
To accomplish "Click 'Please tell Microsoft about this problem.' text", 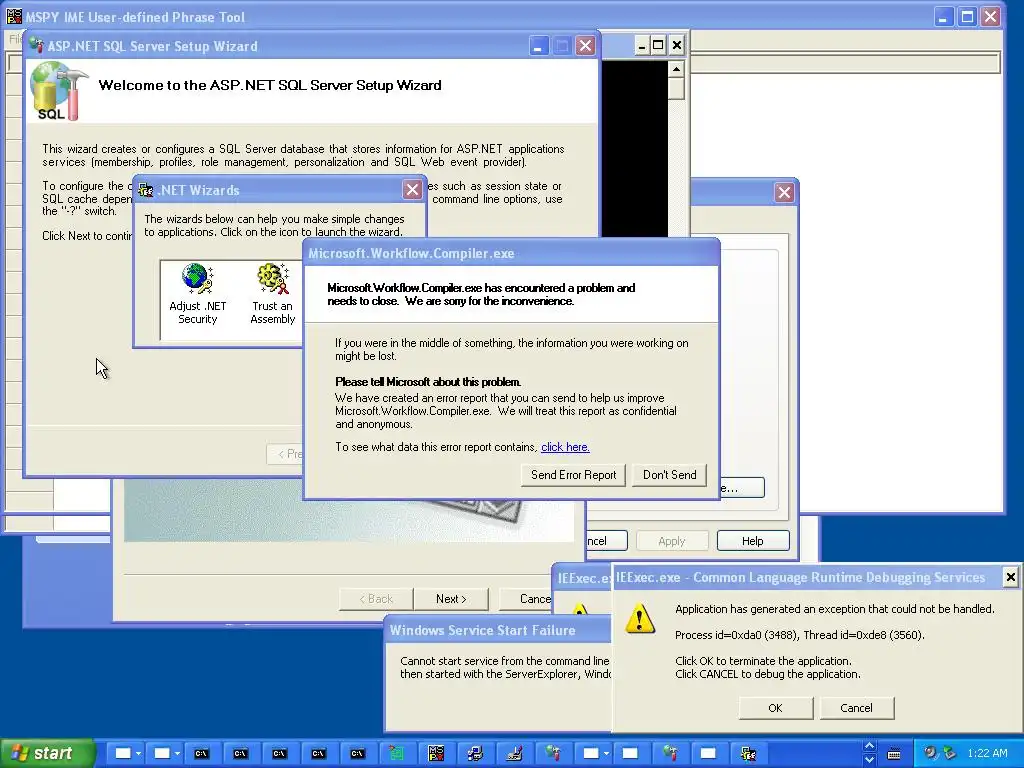I will (428, 382).
